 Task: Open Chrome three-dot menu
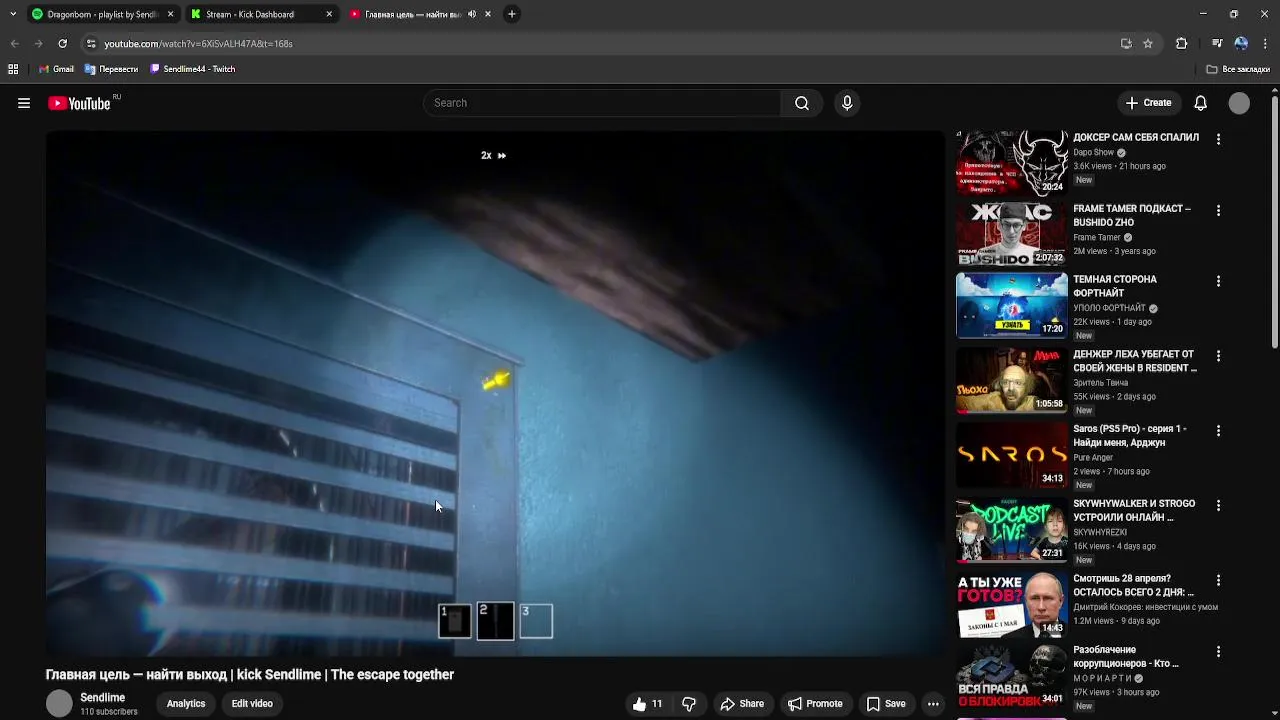click(1265, 44)
